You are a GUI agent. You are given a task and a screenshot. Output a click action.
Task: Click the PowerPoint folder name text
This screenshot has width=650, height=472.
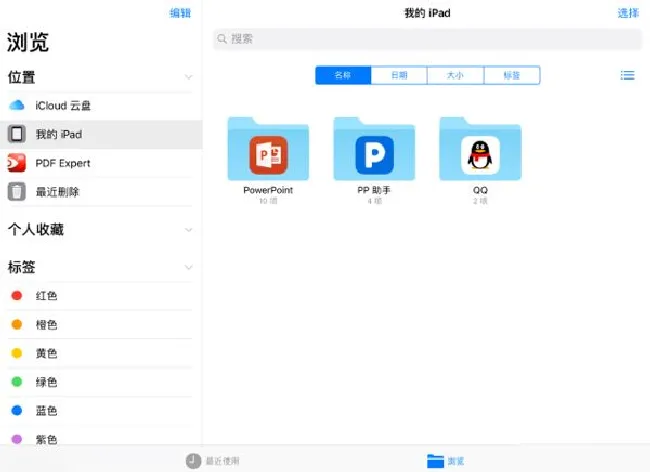tap(268, 190)
